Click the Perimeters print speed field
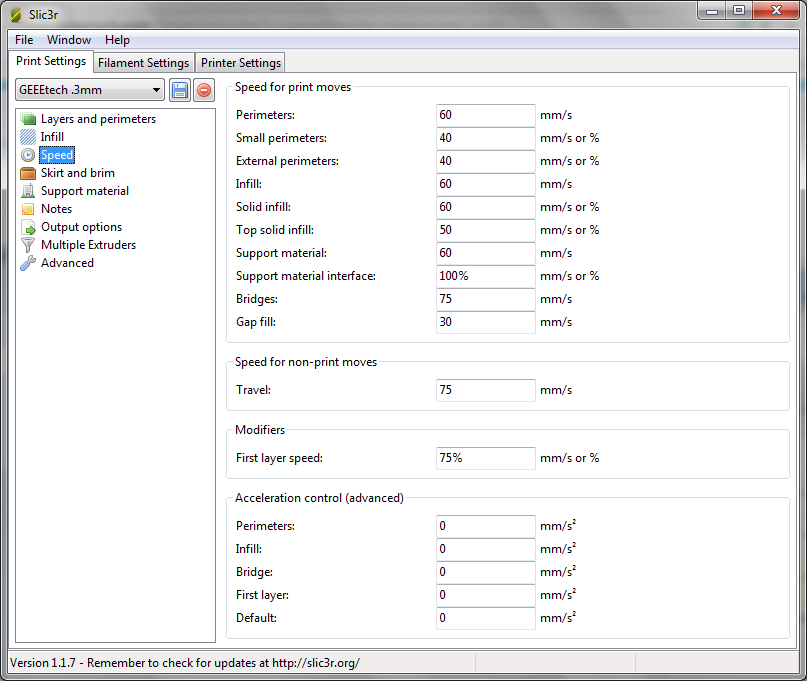The height and width of the screenshot is (681, 807). 485,115
